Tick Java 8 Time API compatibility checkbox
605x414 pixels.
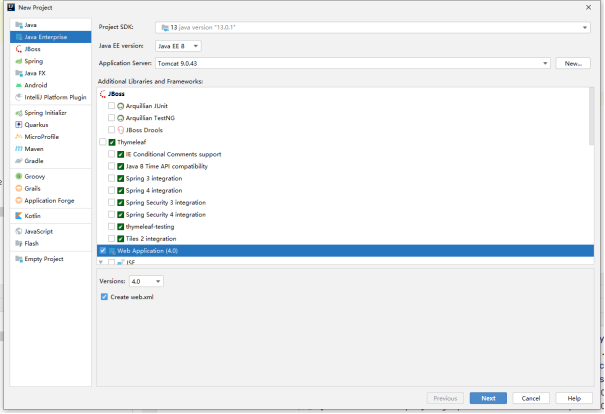112,166
